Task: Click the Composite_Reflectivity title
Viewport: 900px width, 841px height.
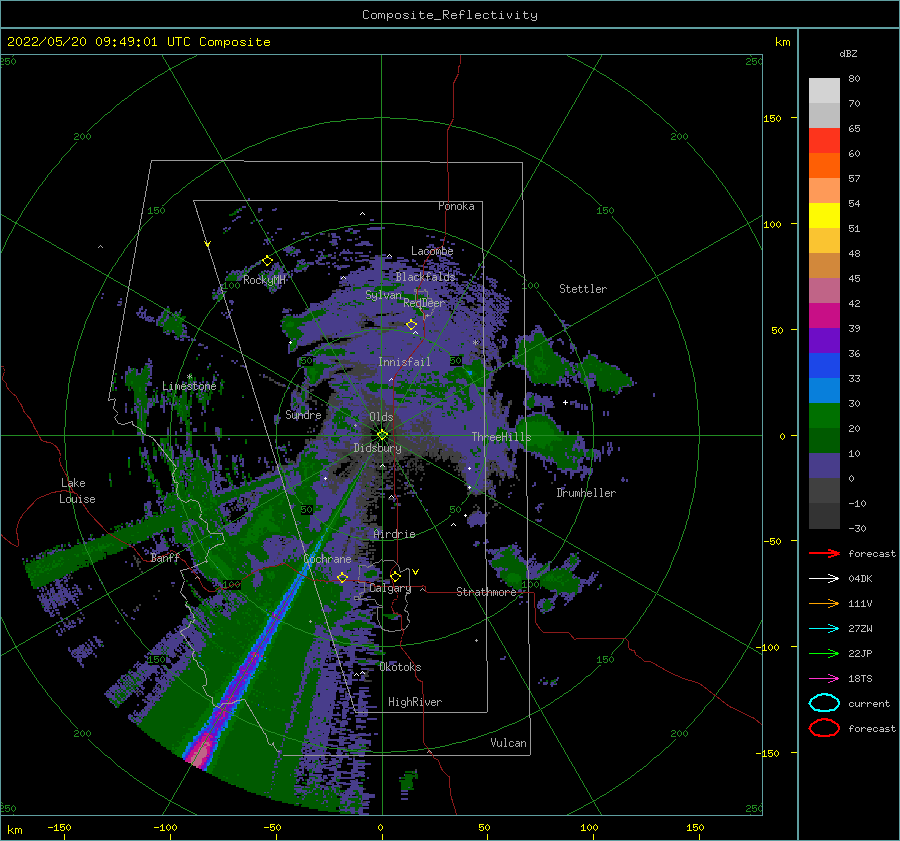Action: pyautogui.click(x=450, y=15)
